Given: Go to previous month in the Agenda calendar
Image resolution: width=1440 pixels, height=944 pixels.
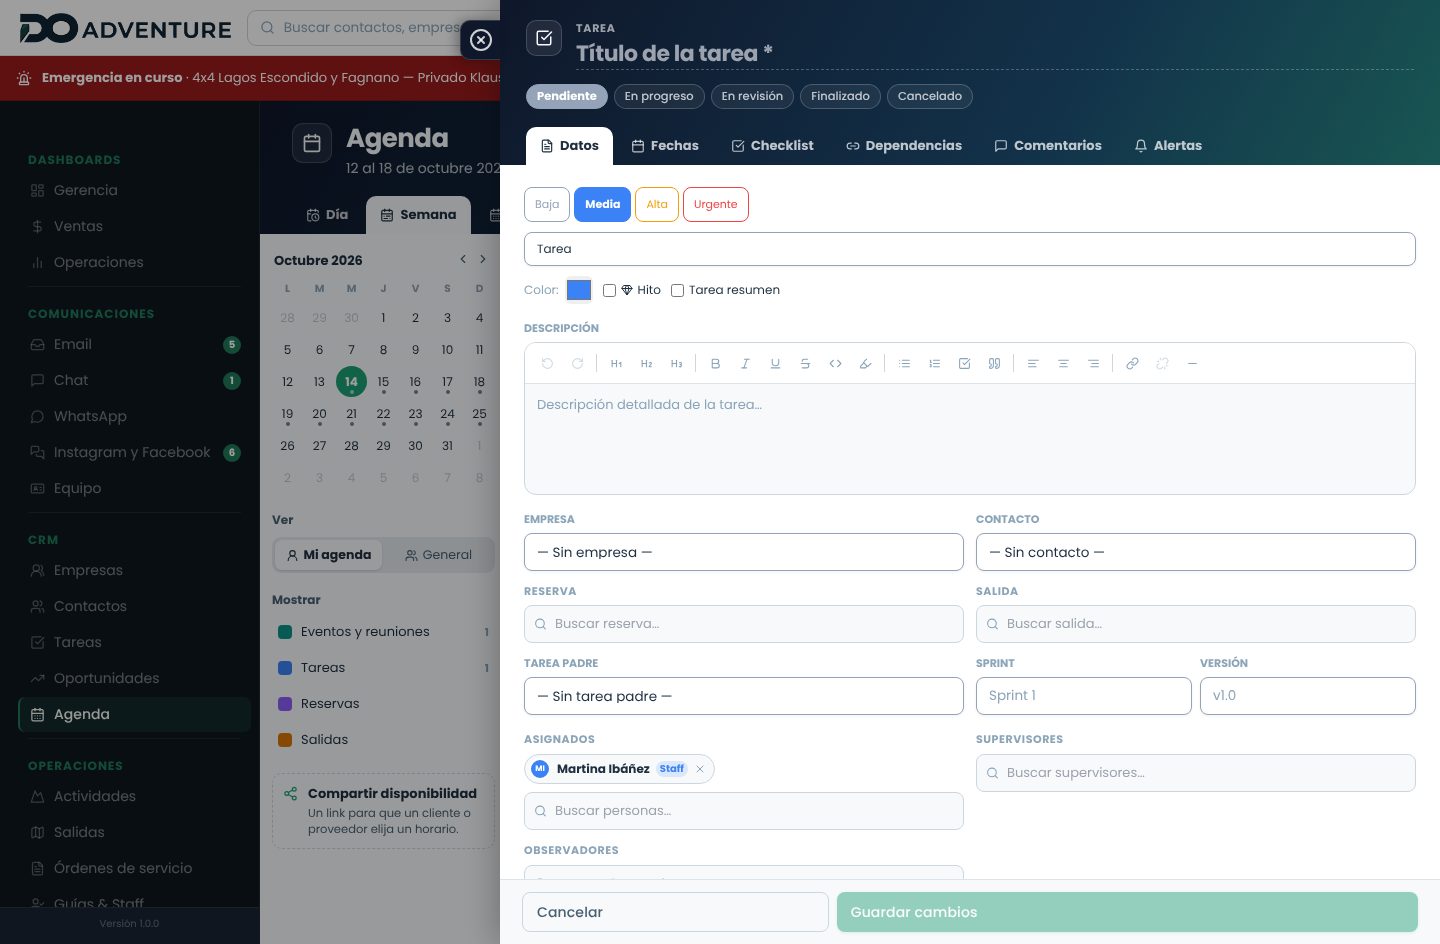Looking at the screenshot, I should [x=463, y=259].
